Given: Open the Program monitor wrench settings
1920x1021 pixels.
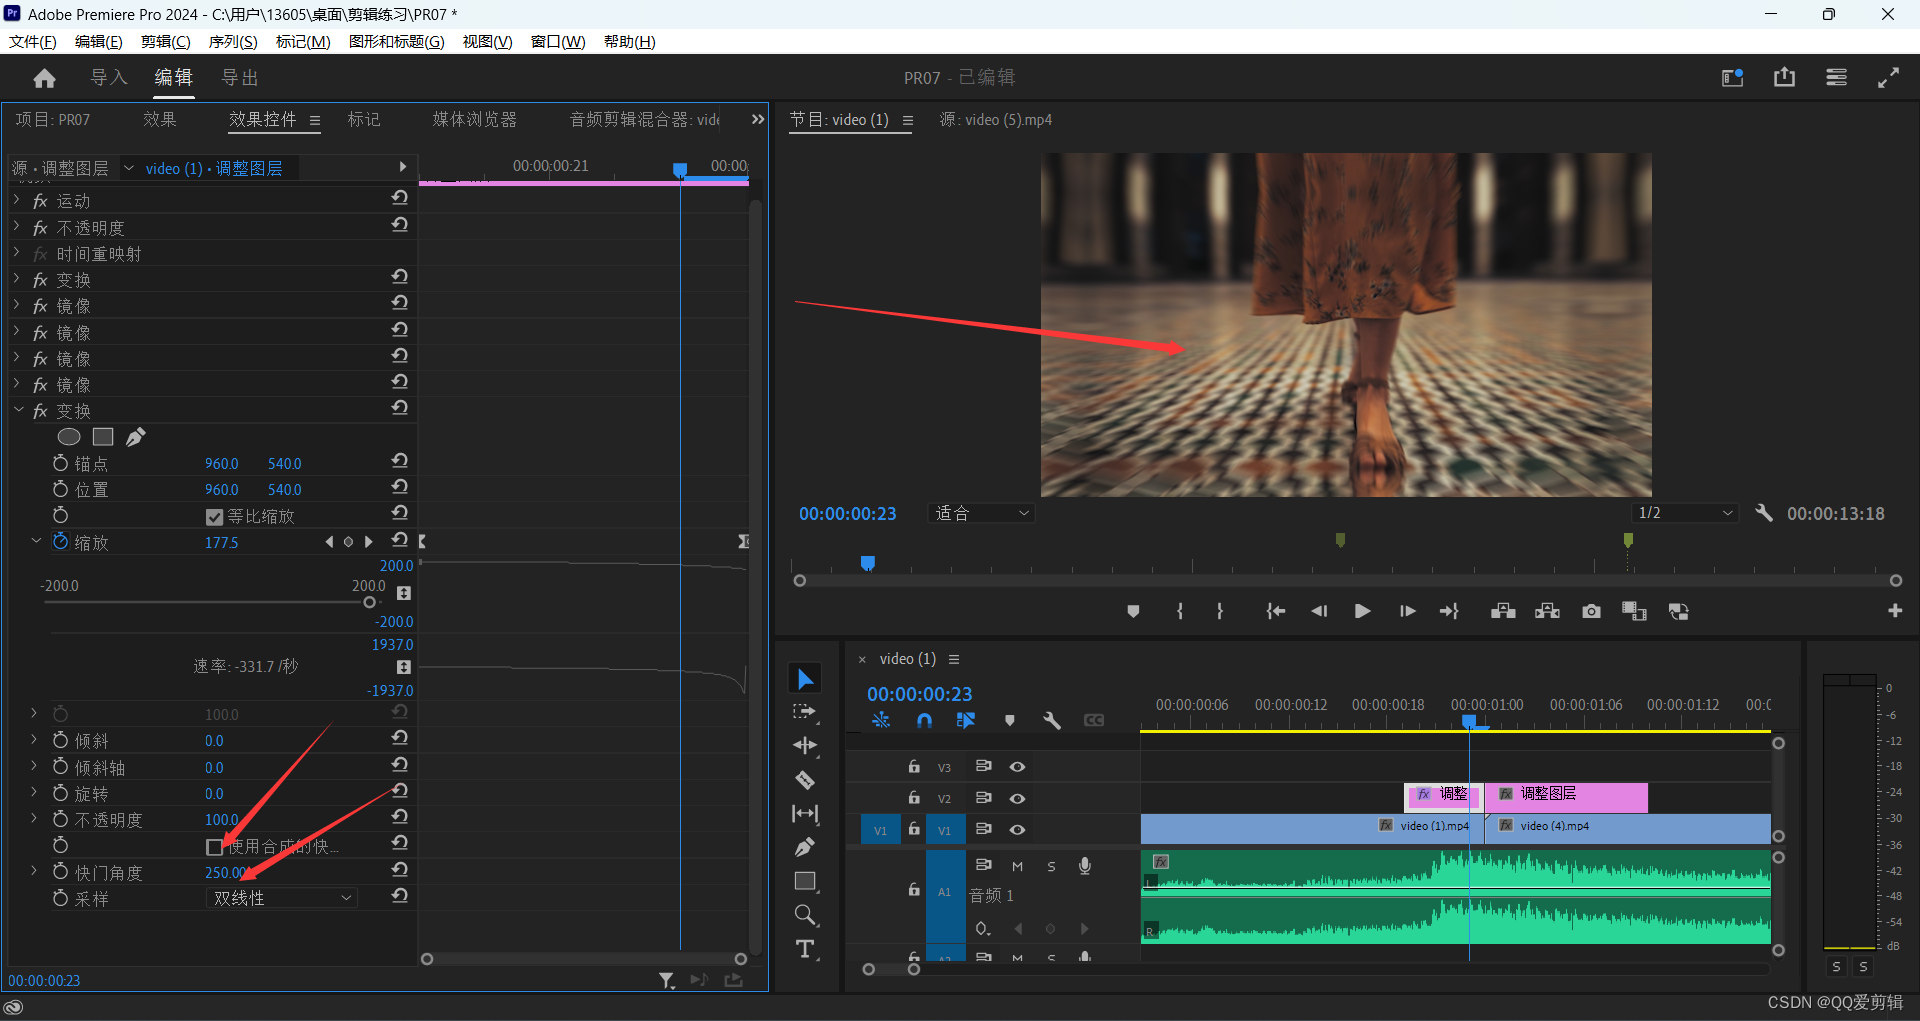Looking at the screenshot, I should click(1764, 513).
